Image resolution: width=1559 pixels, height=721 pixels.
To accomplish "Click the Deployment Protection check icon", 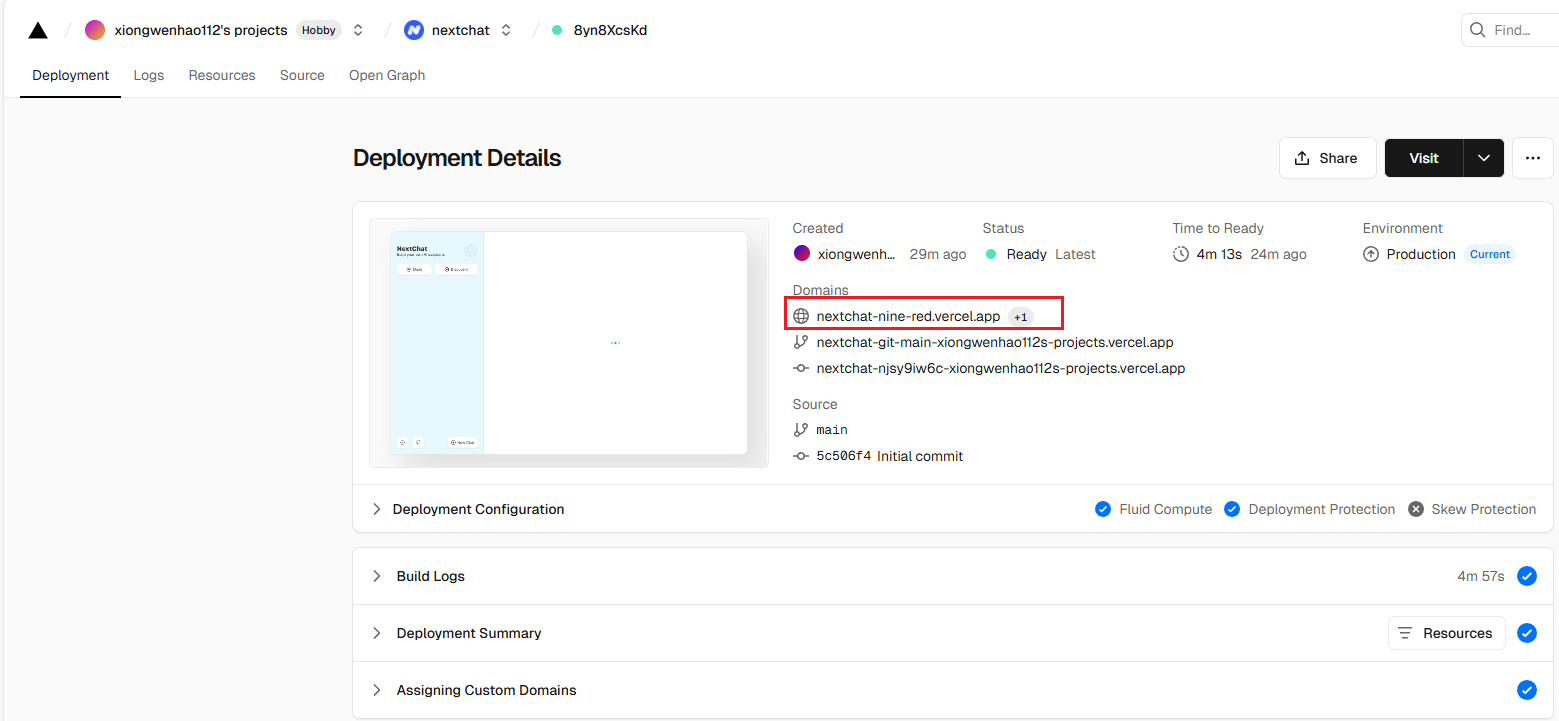I will (x=1232, y=509).
